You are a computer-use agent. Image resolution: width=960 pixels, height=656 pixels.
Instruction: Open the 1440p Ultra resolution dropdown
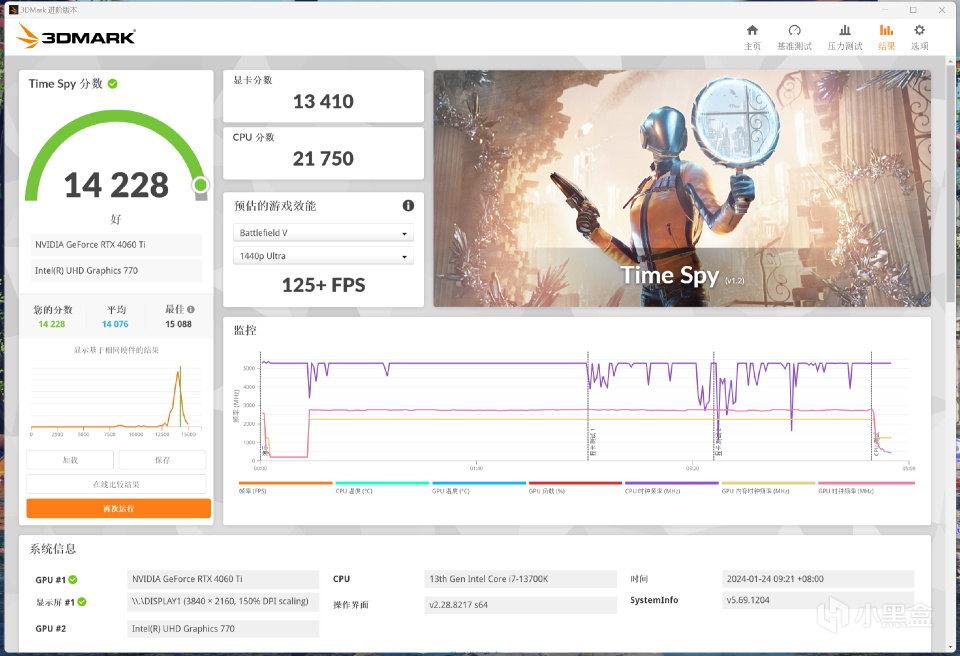323,256
